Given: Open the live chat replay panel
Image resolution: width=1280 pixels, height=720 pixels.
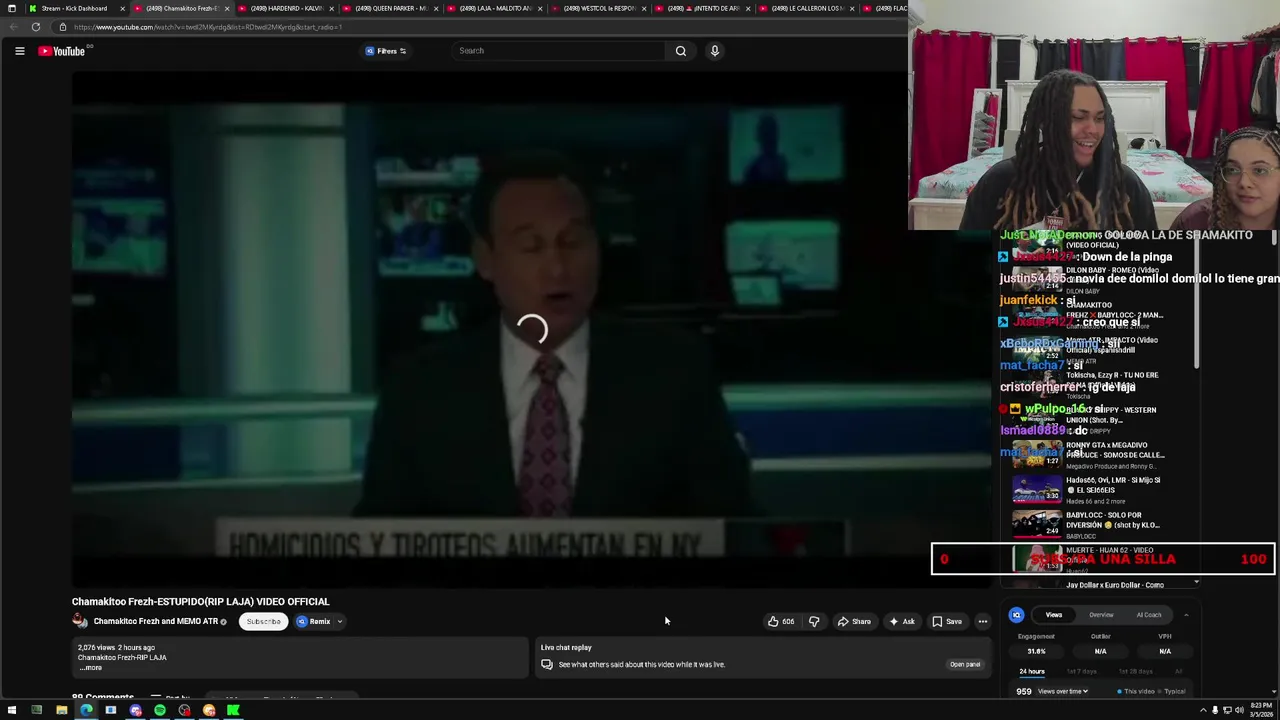Looking at the screenshot, I should [964, 664].
